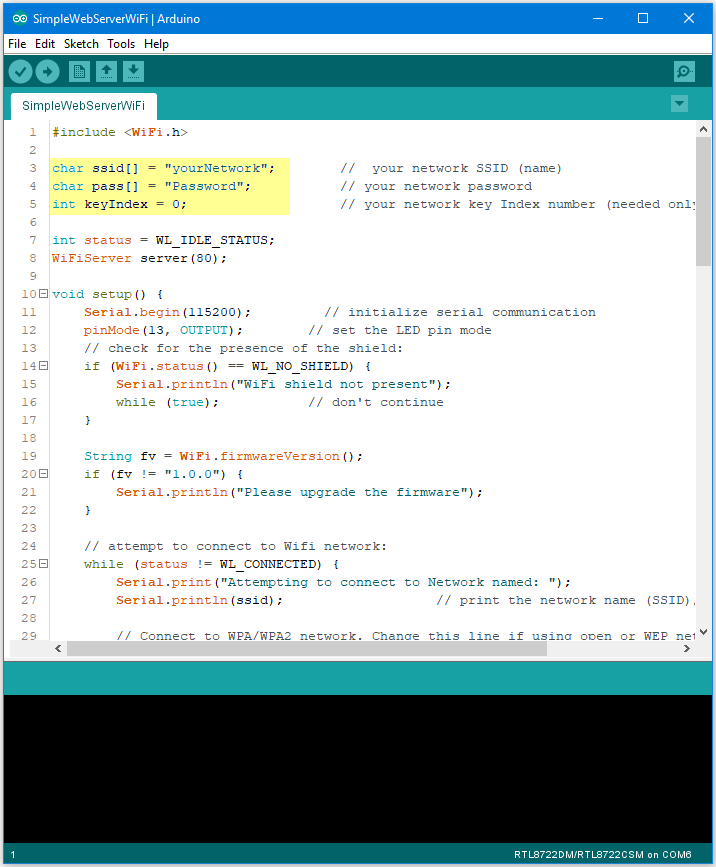Click keyIndex on line 5

point(116,204)
